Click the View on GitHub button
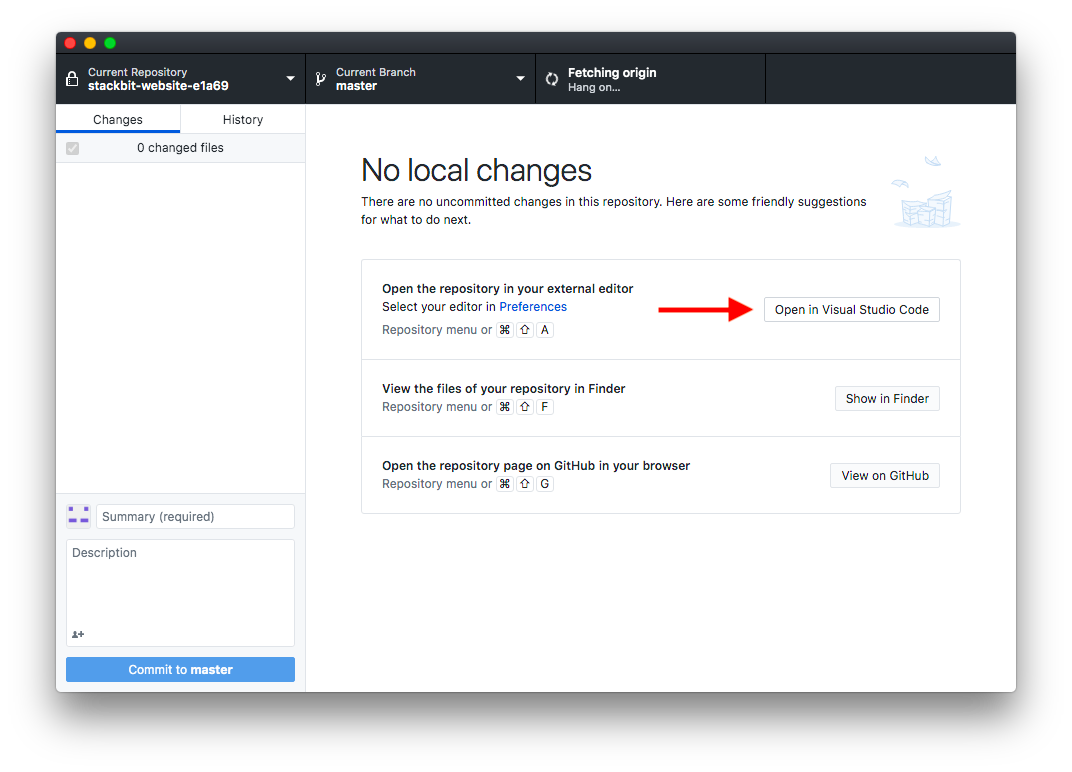This screenshot has height=772, width=1072. click(885, 476)
